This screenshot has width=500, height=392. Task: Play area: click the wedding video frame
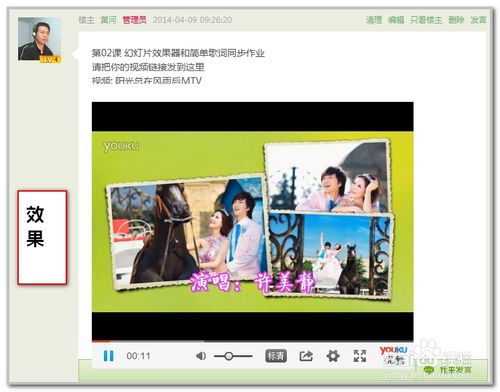click(253, 222)
